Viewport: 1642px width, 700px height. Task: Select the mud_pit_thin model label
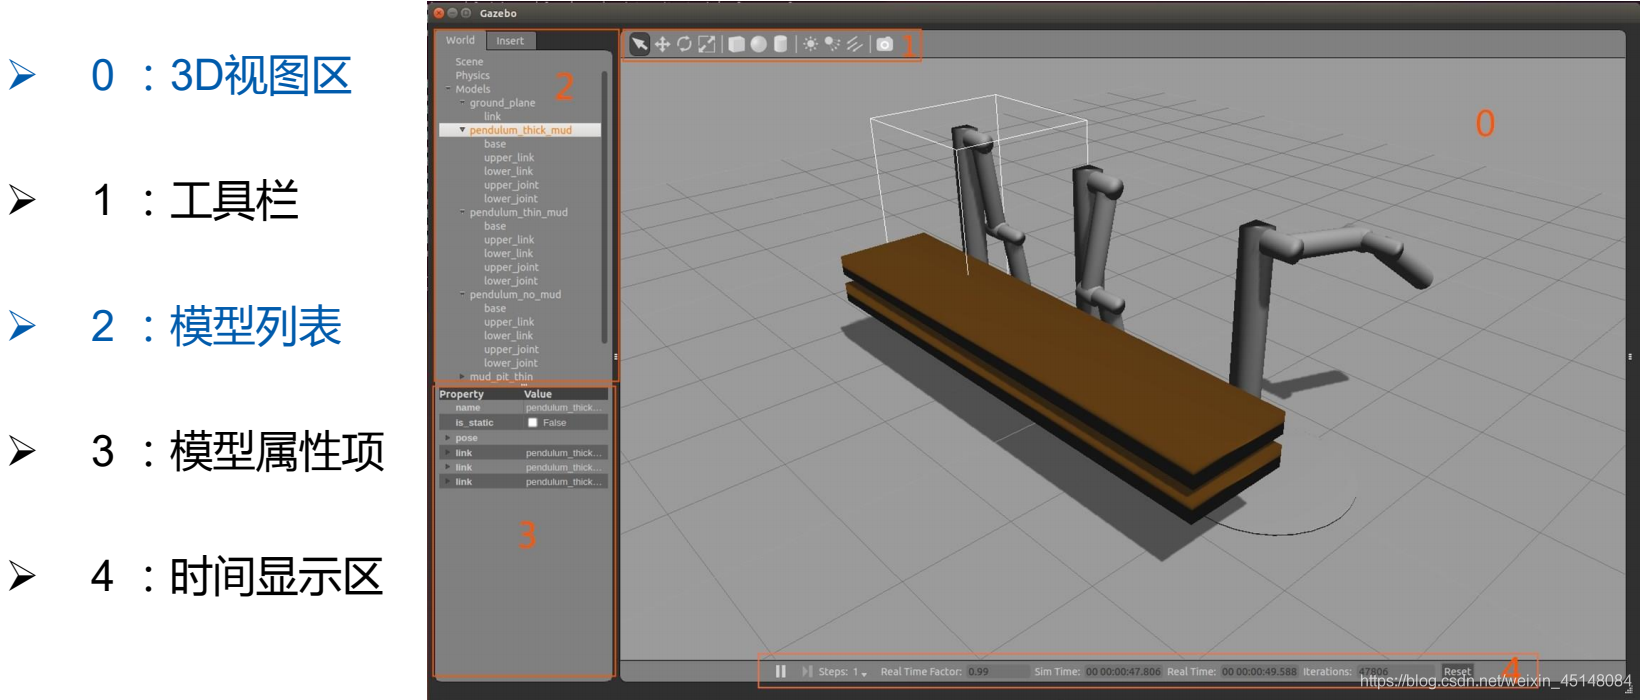pos(501,377)
